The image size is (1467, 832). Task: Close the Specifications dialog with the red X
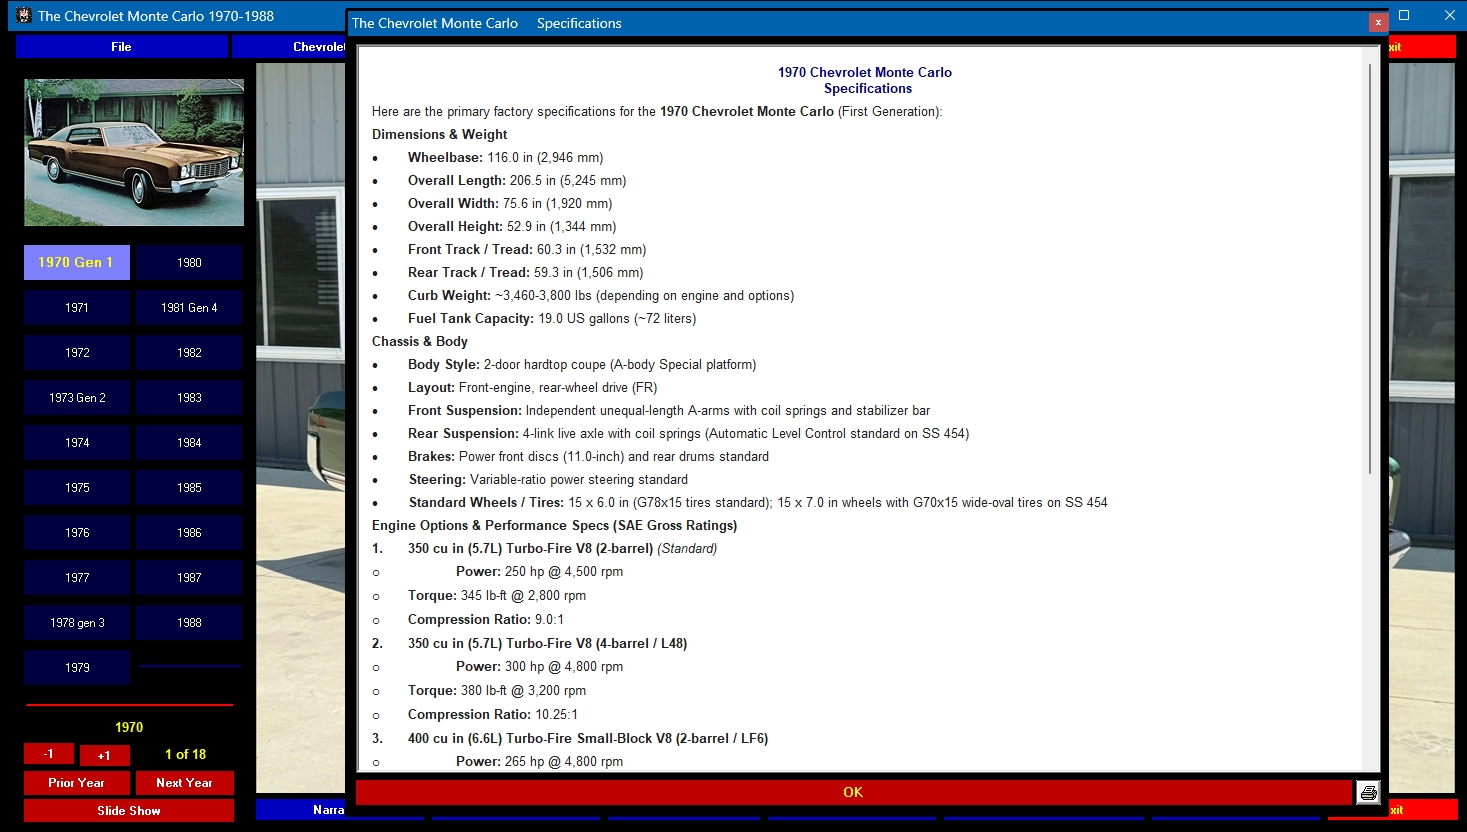[1377, 22]
